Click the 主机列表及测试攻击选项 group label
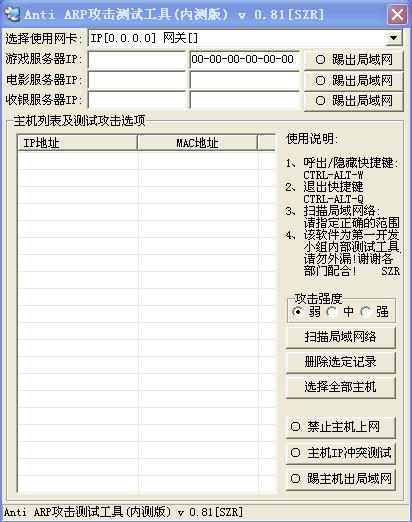This screenshot has height=522, width=412. tap(79, 121)
